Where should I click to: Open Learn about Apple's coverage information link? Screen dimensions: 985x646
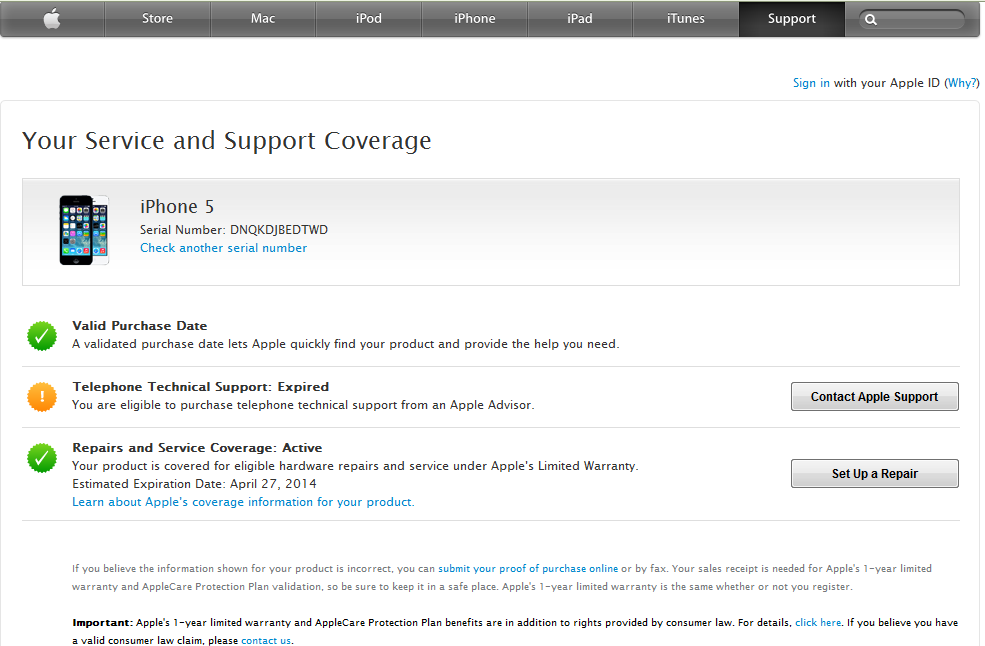click(243, 502)
